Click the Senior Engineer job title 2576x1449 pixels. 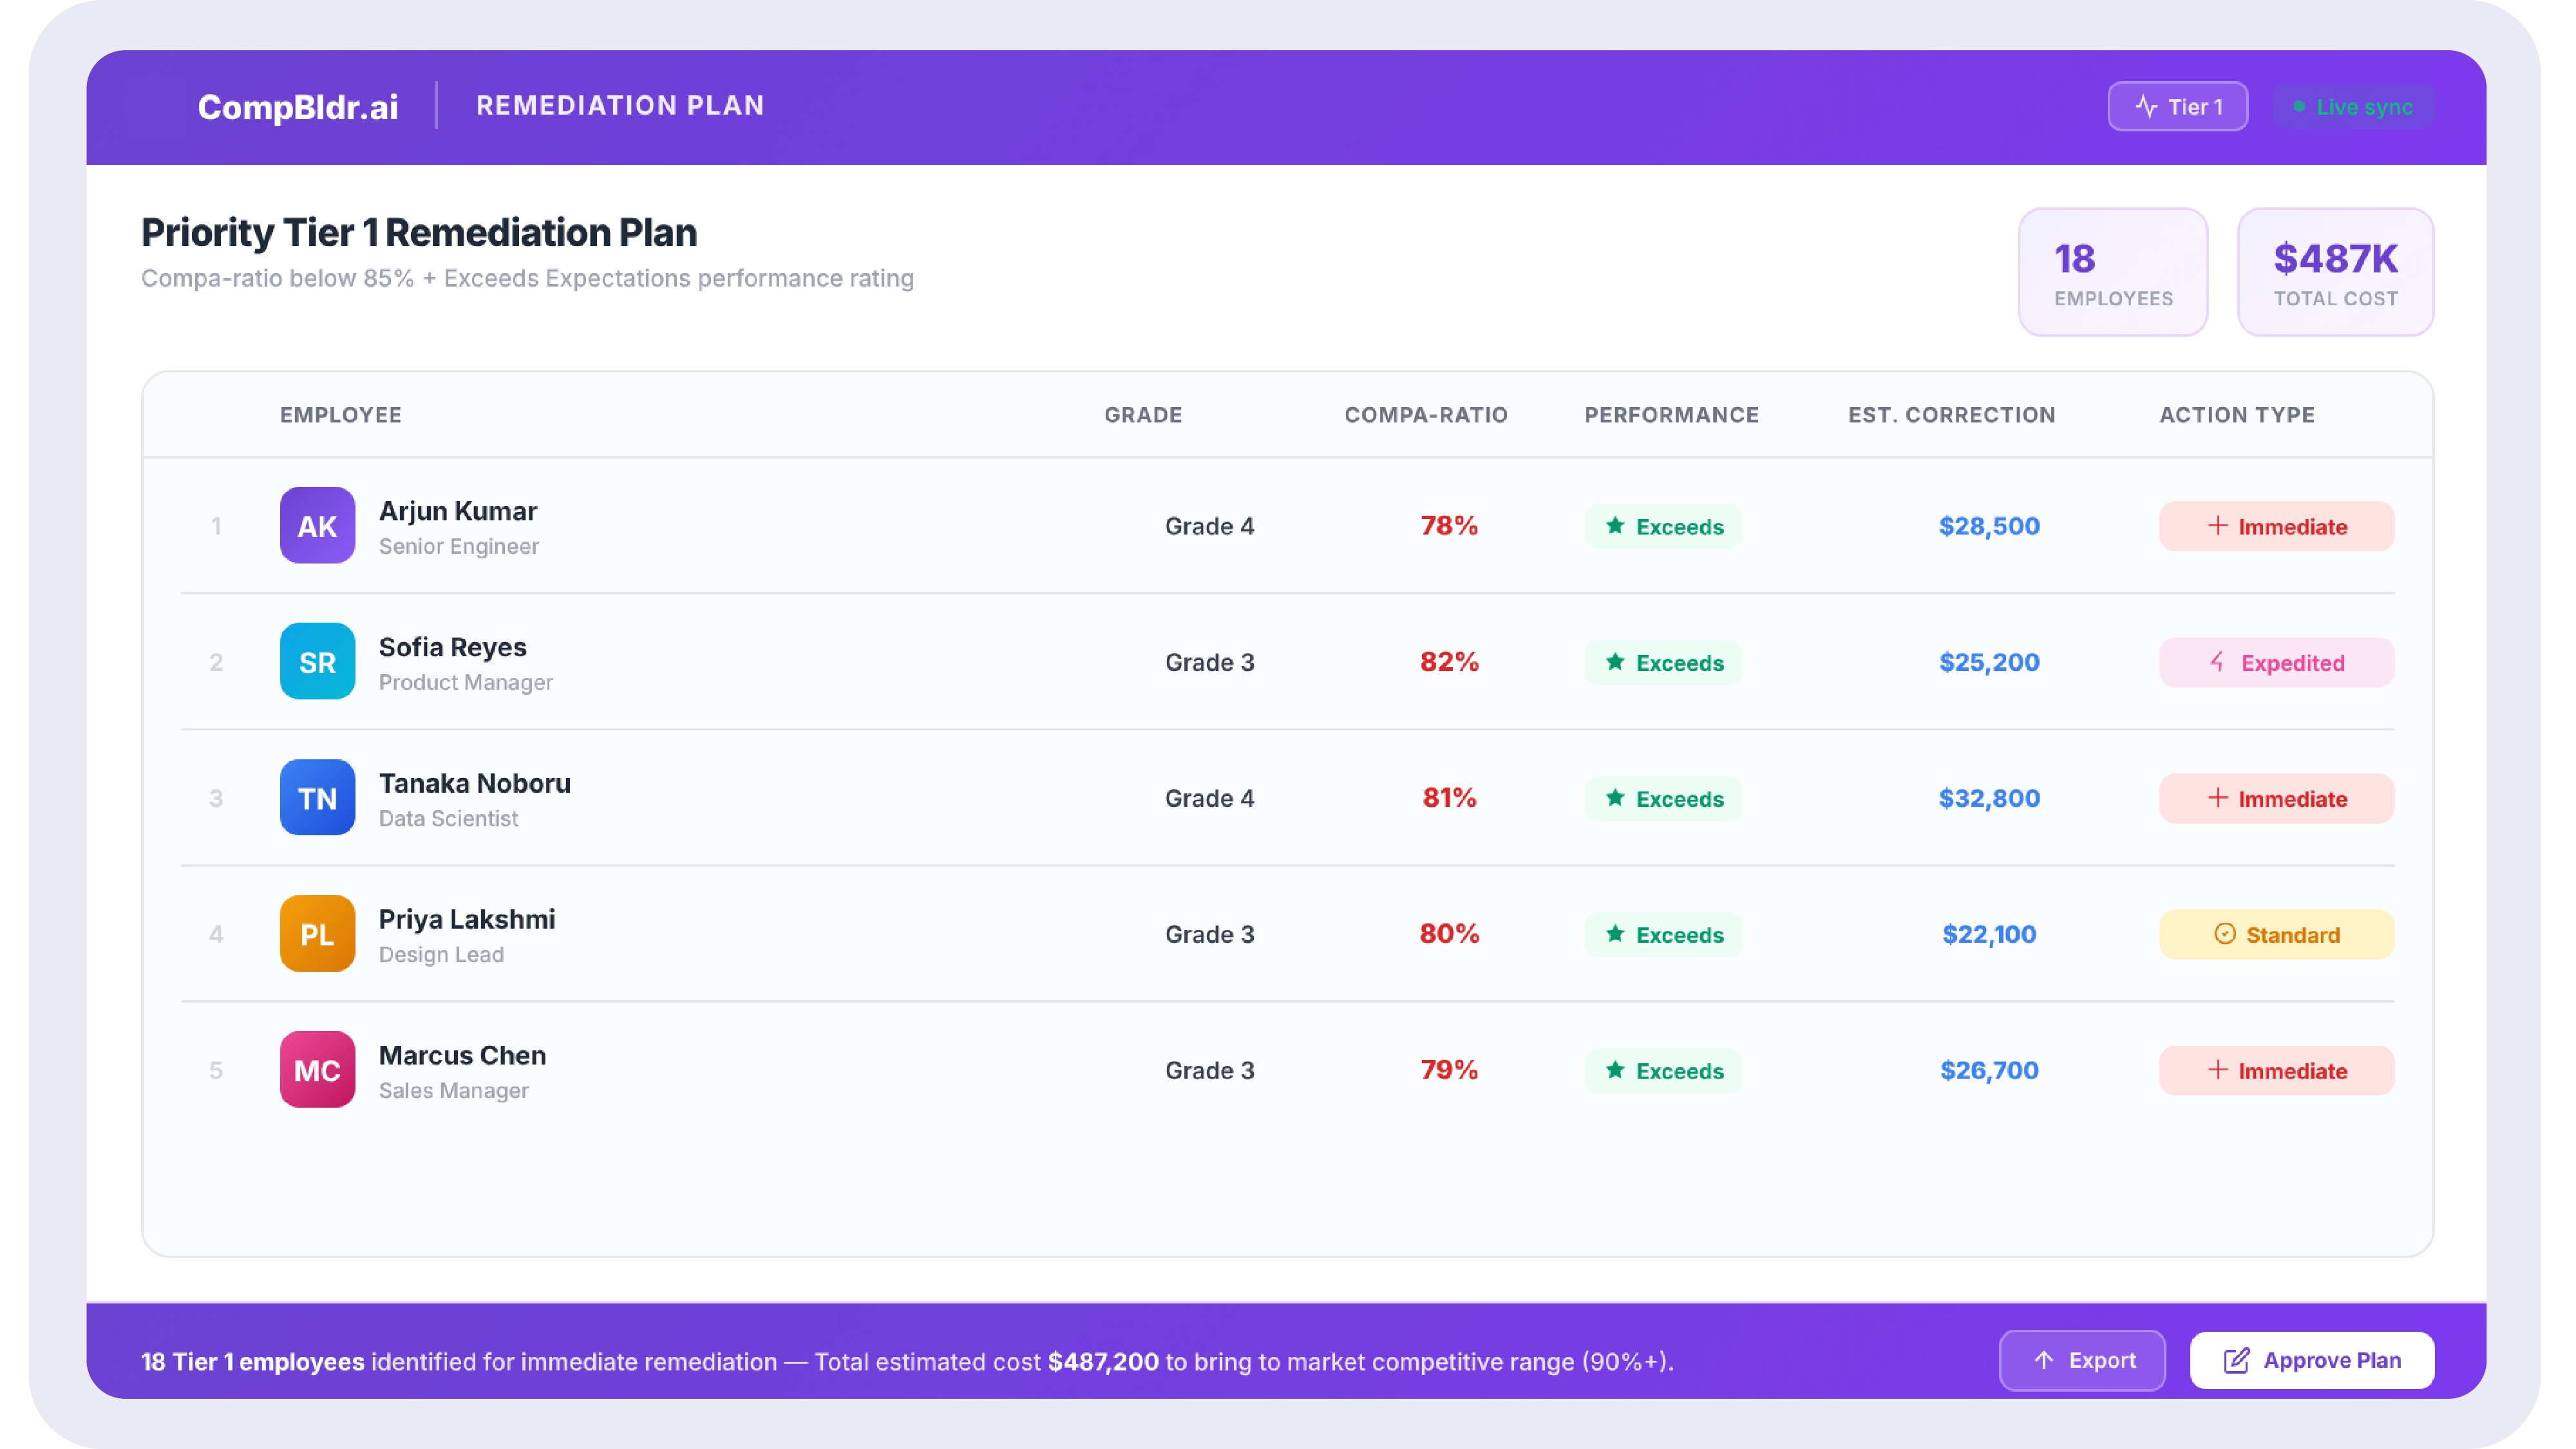tap(459, 546)
